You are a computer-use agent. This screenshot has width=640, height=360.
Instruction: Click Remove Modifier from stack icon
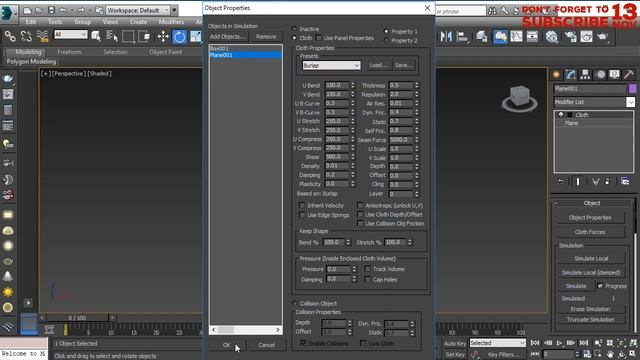607,181
